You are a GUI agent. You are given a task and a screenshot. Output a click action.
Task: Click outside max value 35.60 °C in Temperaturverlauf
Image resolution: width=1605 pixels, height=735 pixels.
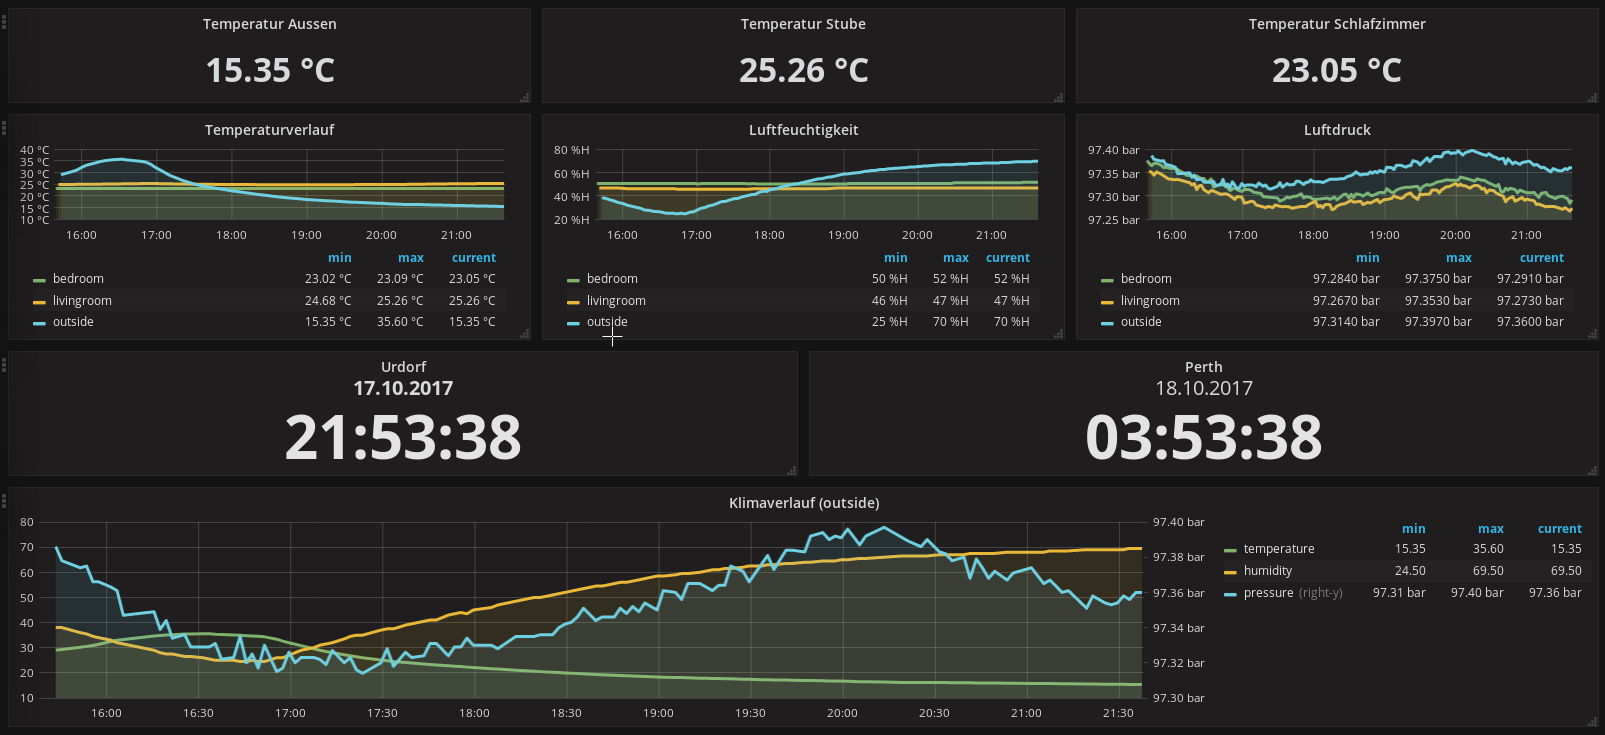tap(400, 322)
